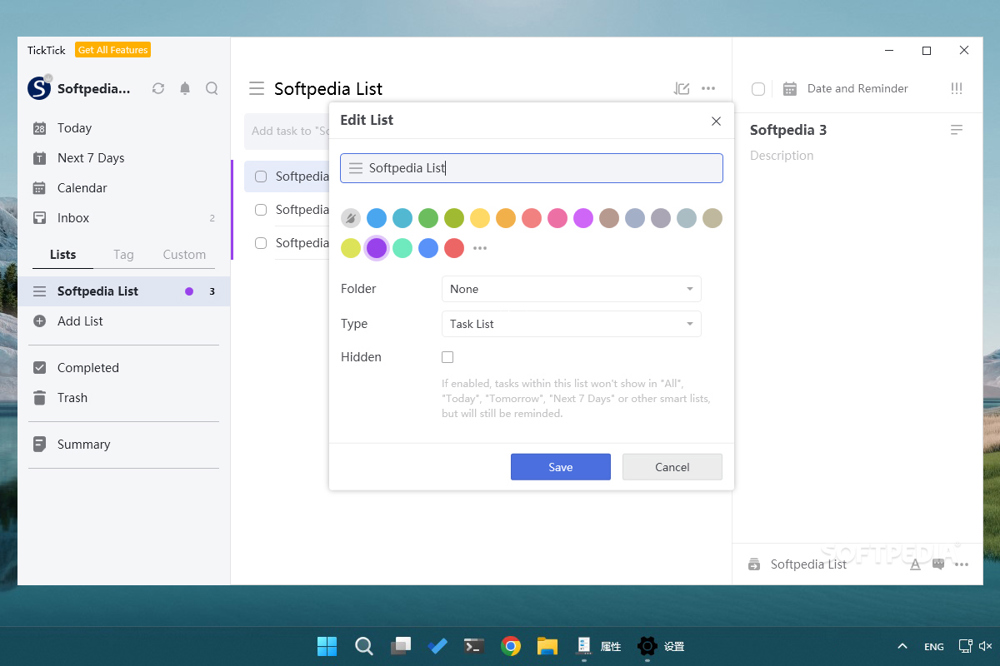Open File Explorer from taskbar
The height and width of the screenshot is (666, 1000).
[547, 646]
